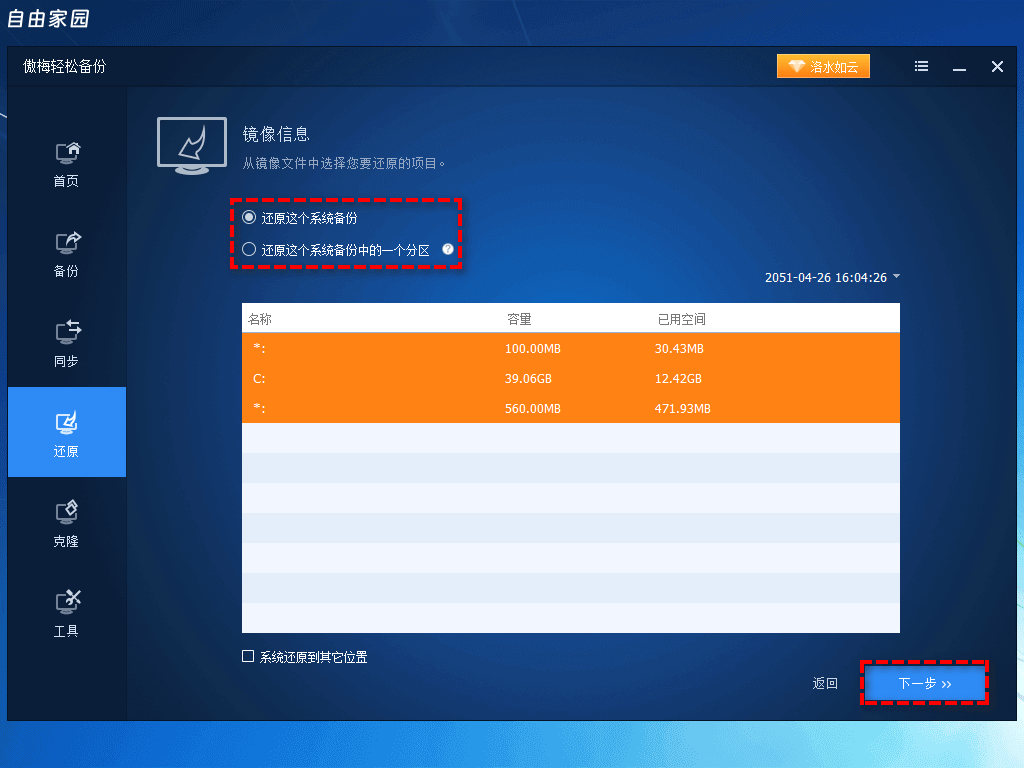This screenshot has height=768, width=1024.
Task: Click the mirror image info icon
Action: point(191,145)
